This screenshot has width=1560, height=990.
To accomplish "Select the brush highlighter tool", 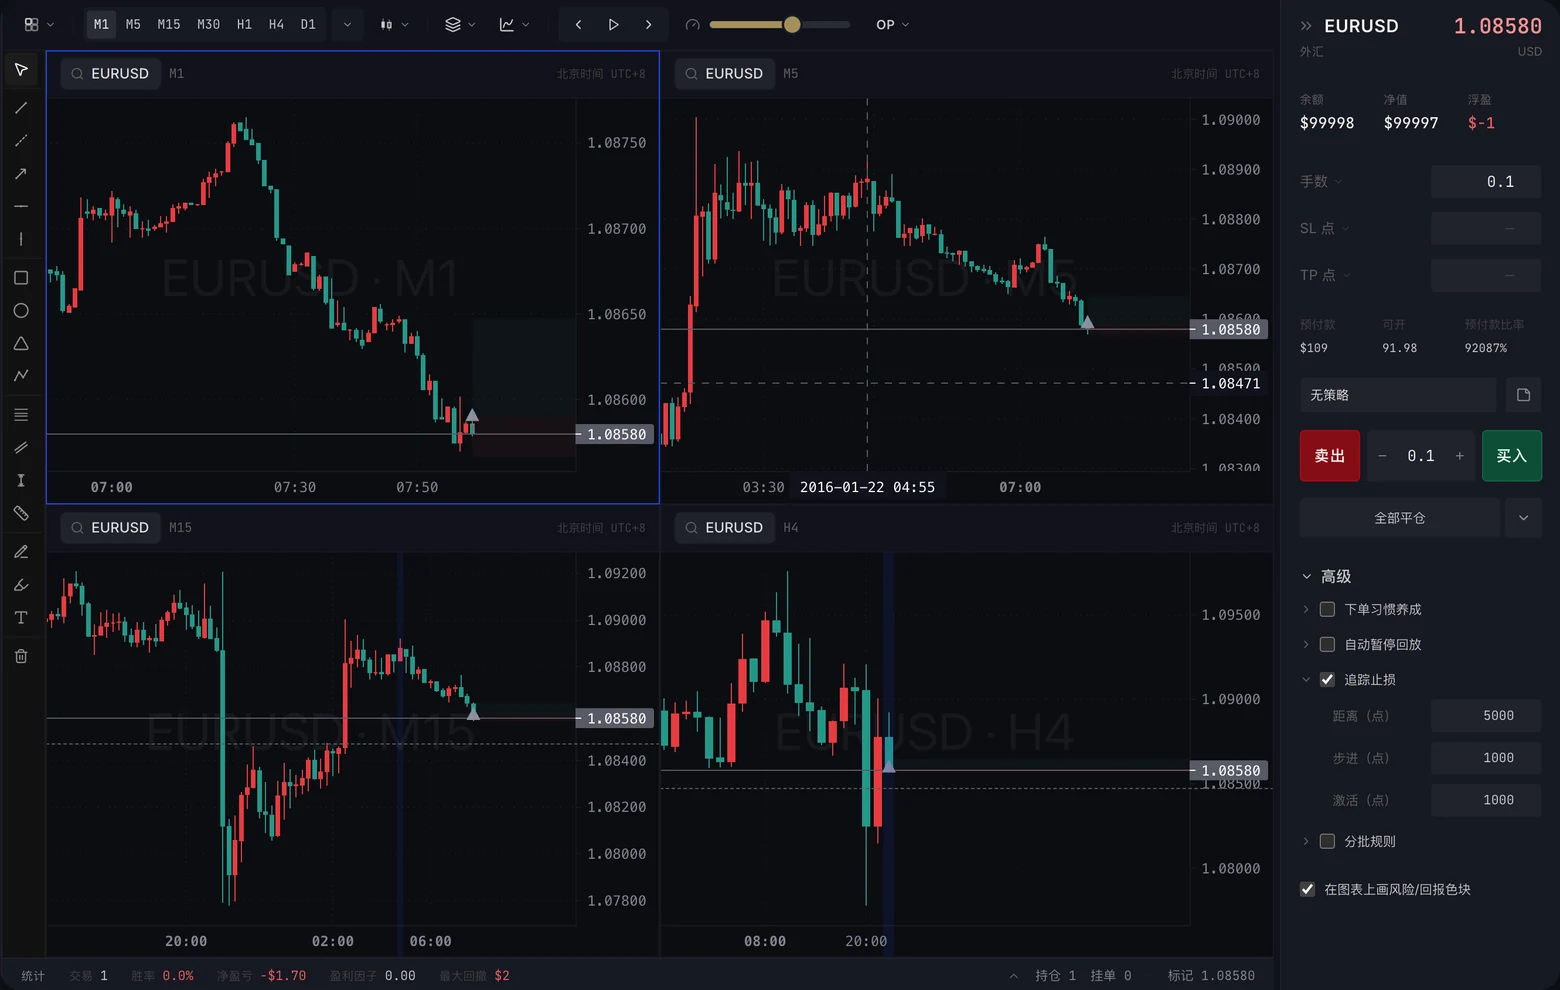I will tap(21, 585).
